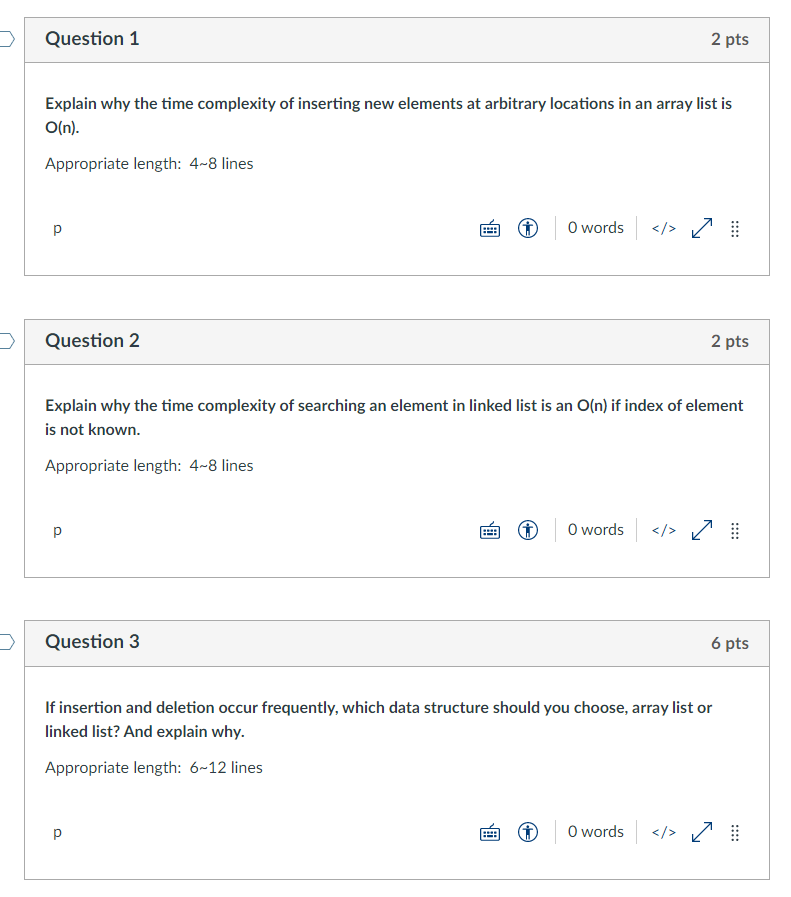Open keyboard shortcuts in Question 2 editor
The image size is (791, 897).
coord(490,530)
